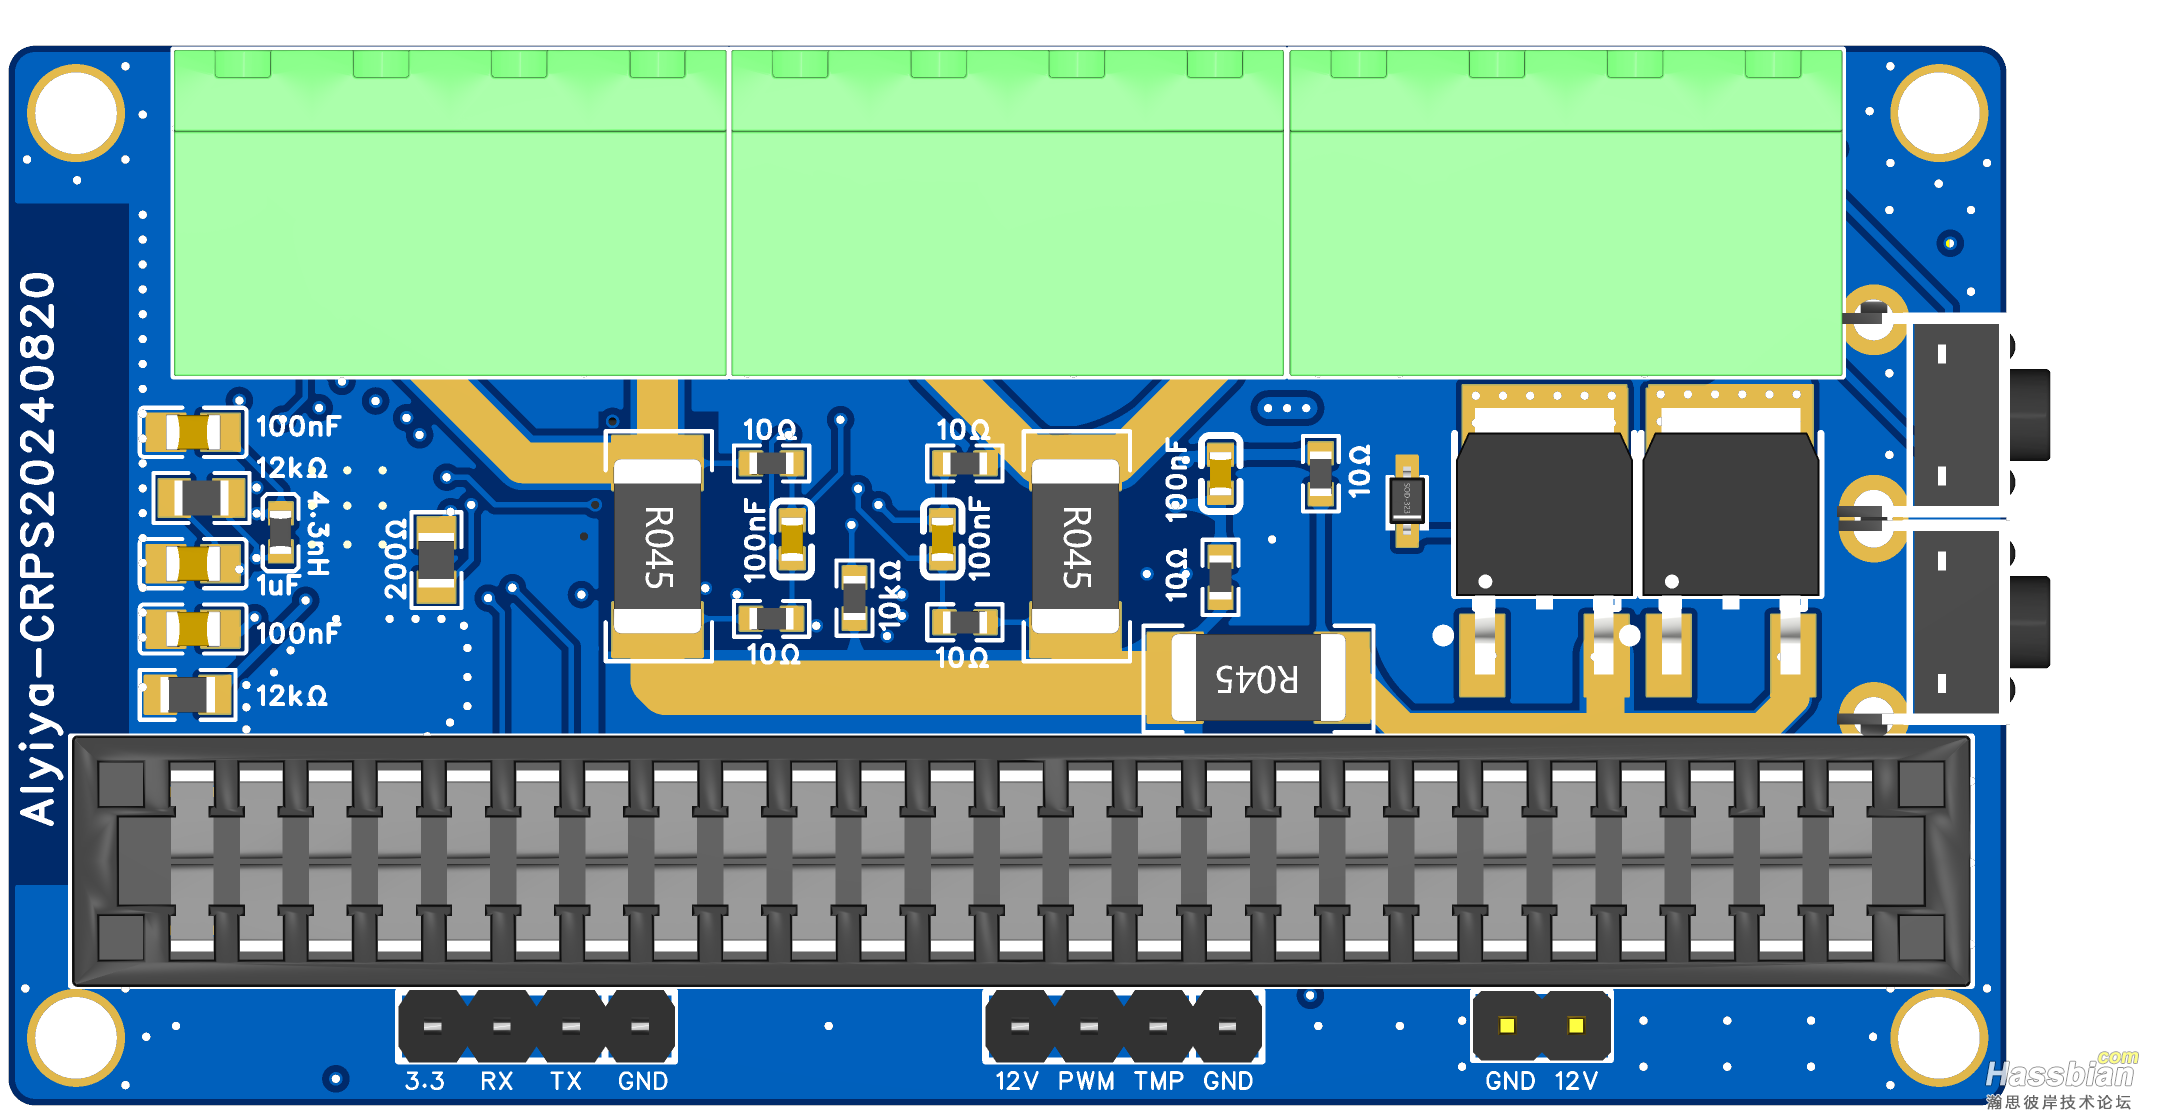2160x1120 pixels.
Task: Click the 1uF silkscreen label
Action: (x=277, y=585)
